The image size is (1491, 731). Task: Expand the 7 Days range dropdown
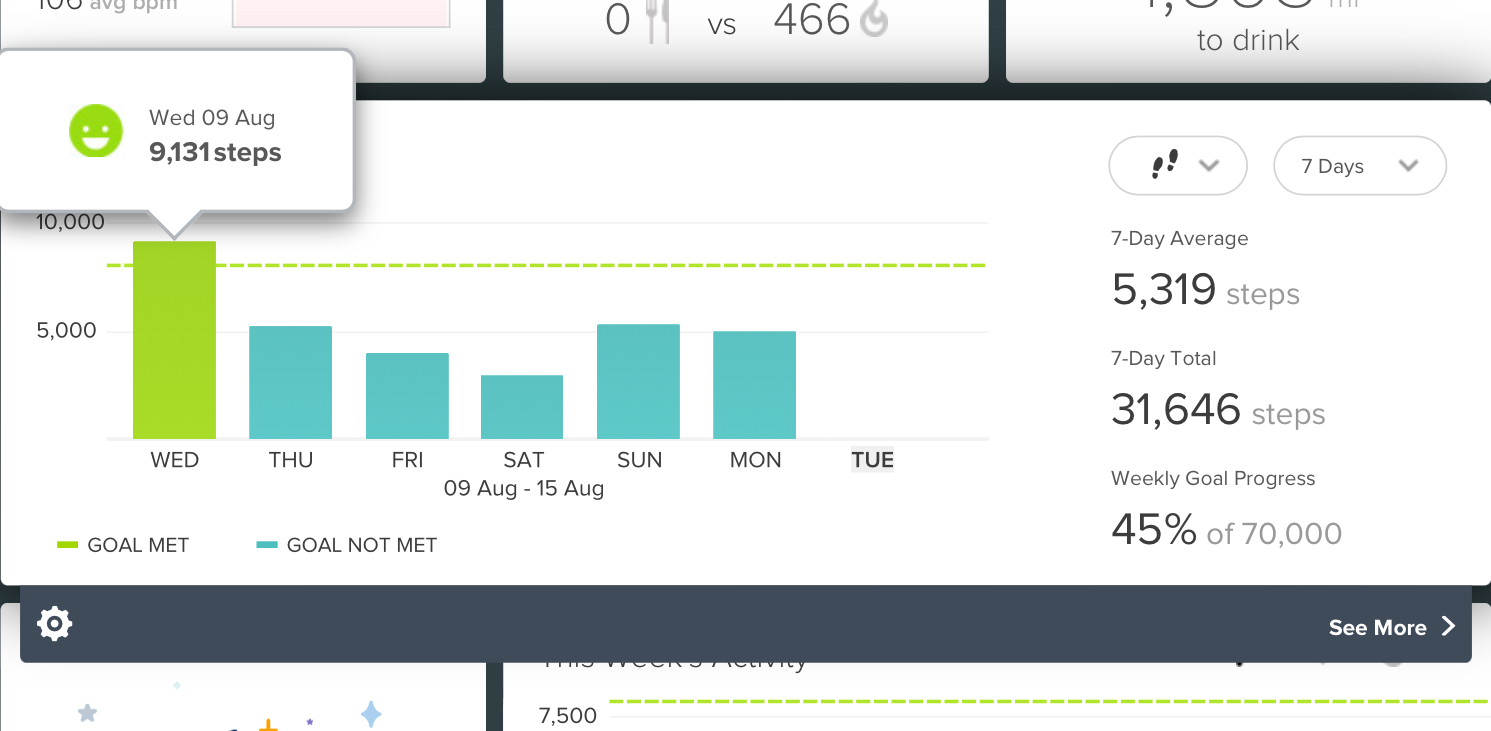(1360, 166)
